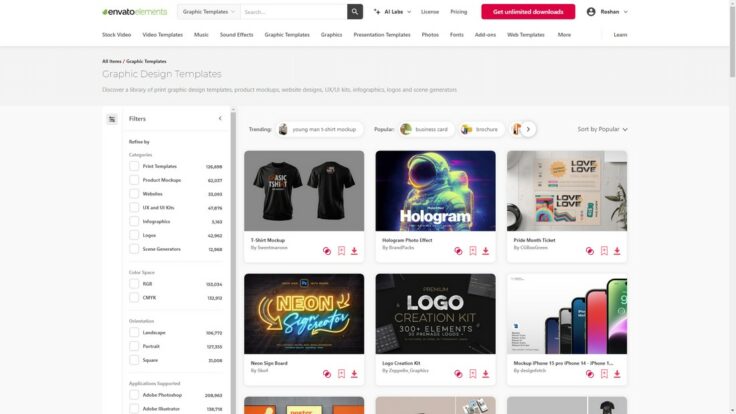
Task: Open the Neon Sign Board thumbnail
Action: tap(304, 314)
